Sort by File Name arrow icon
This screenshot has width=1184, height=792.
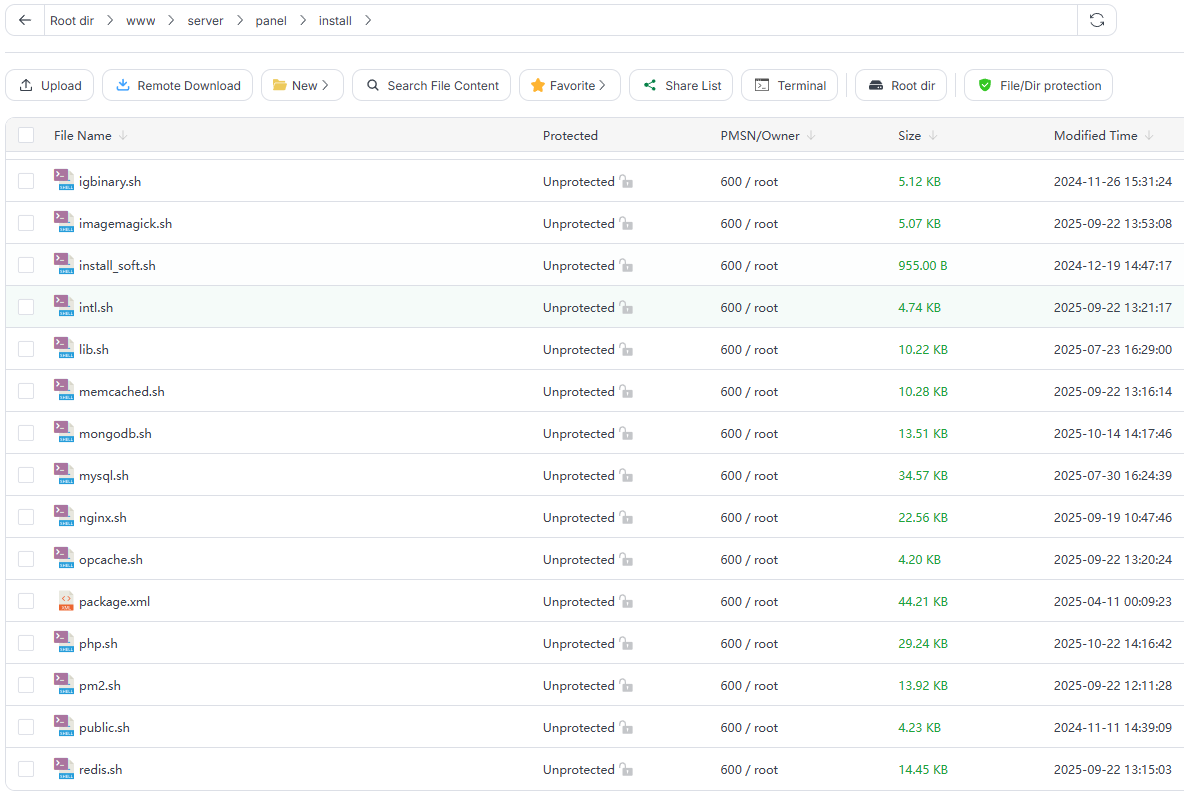pyautogui.click(x=123, y=136)
